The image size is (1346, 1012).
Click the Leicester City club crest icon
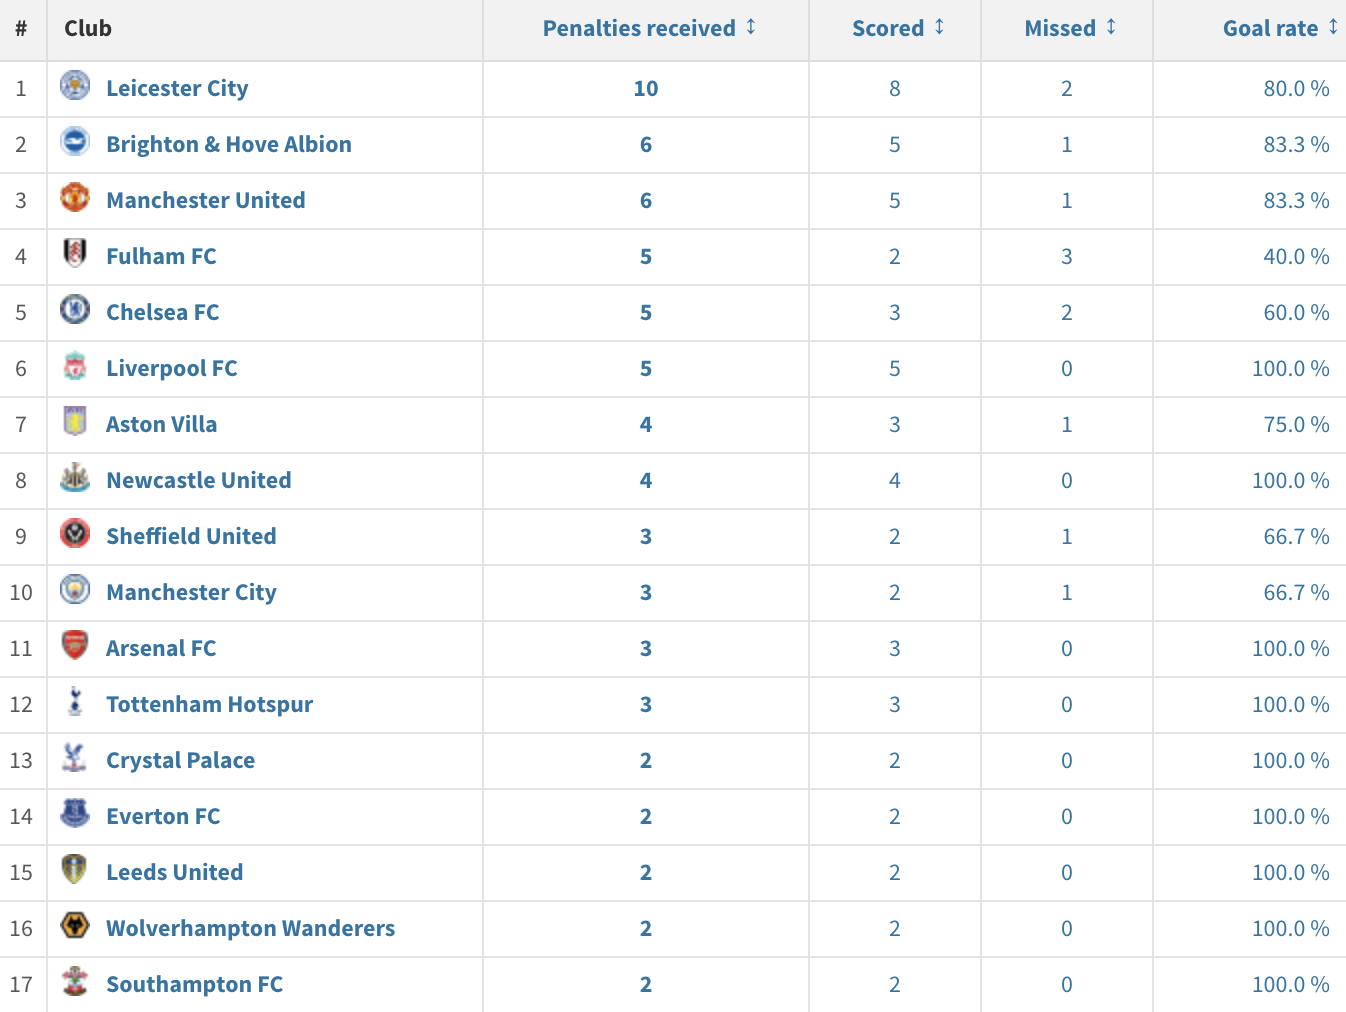(75, 86)
